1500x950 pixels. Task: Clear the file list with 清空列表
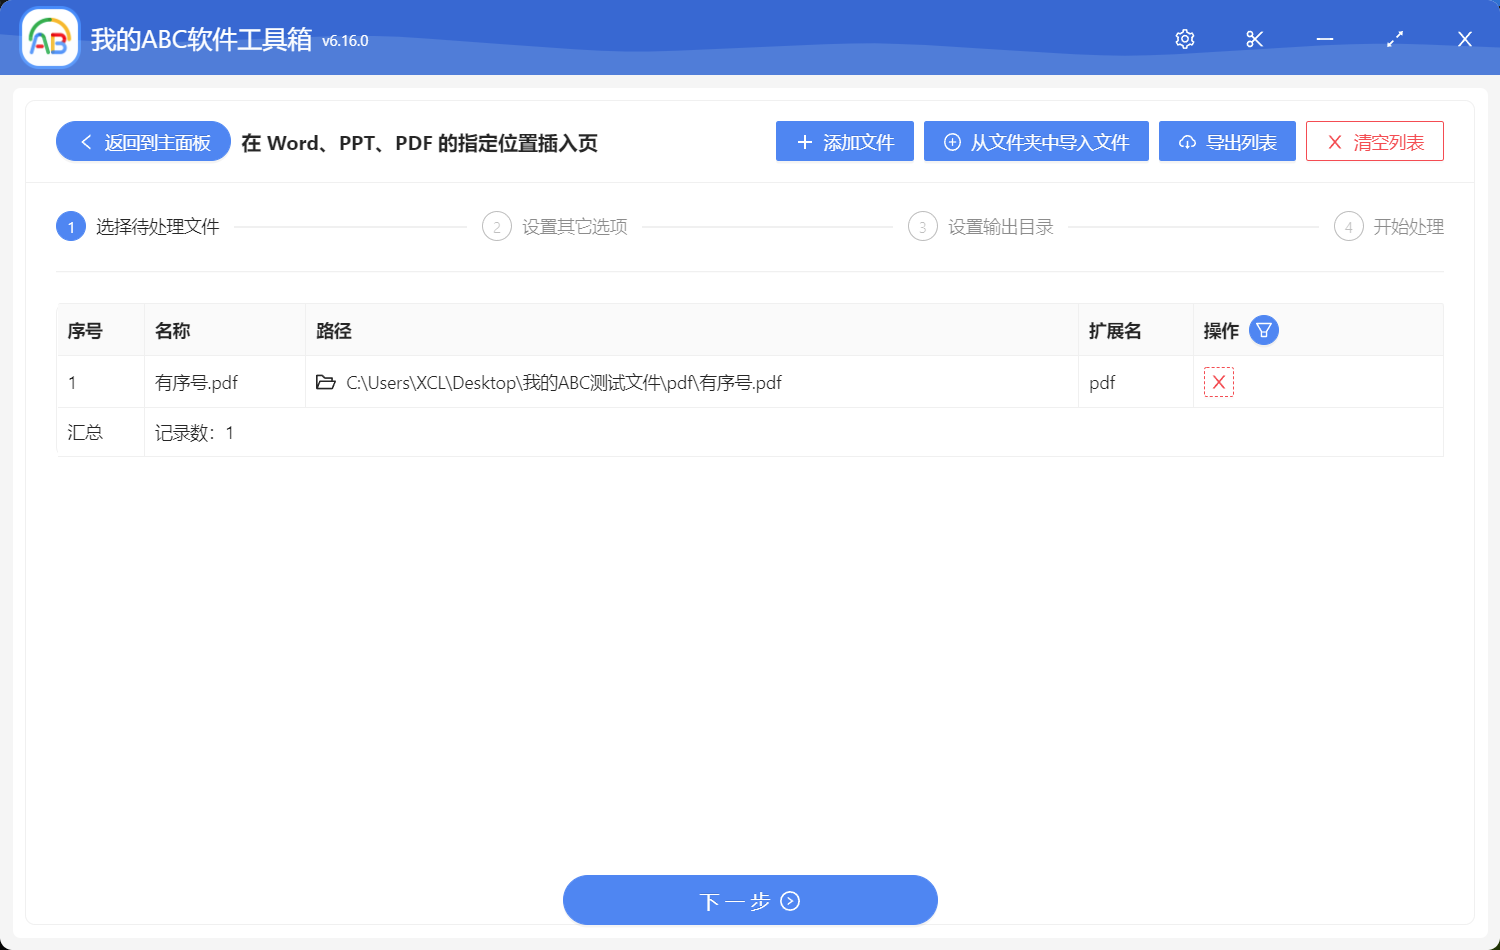point(1374,141)
